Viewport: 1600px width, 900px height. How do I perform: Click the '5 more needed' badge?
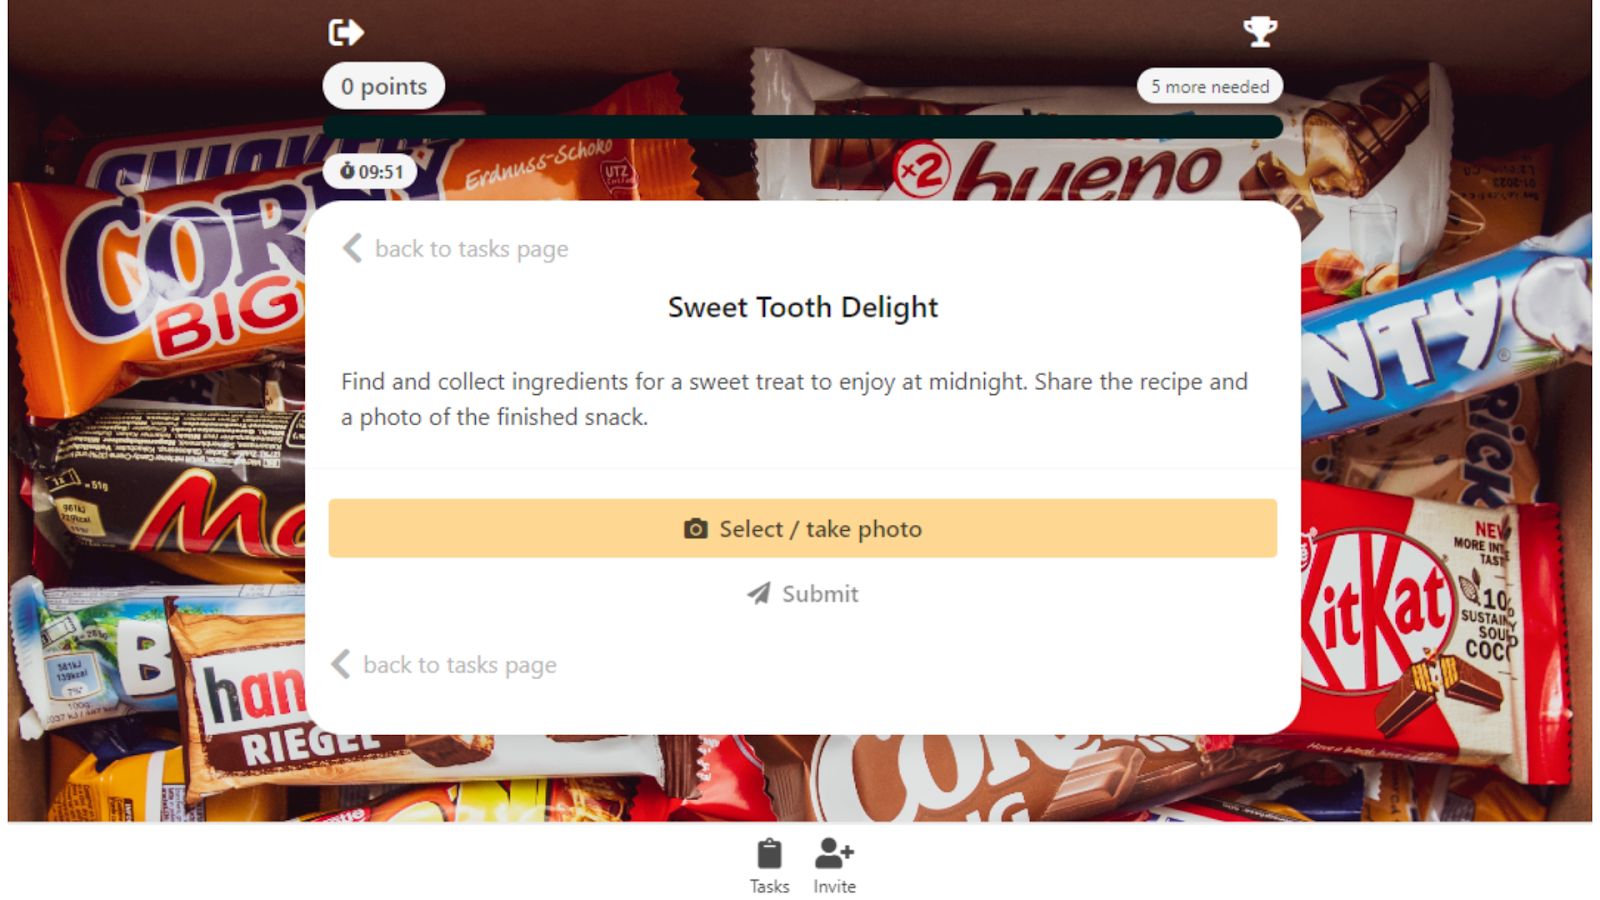point(1210,87)
